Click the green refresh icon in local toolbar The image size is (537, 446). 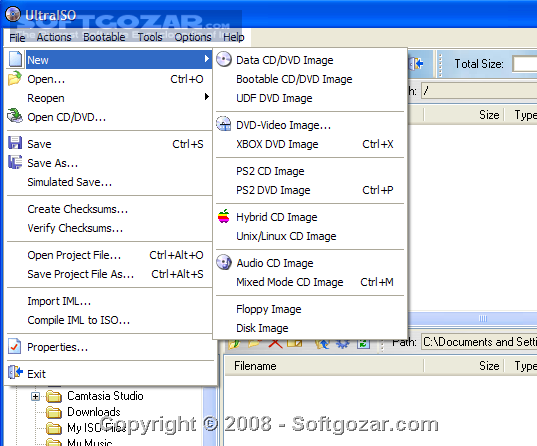point(363,344)
